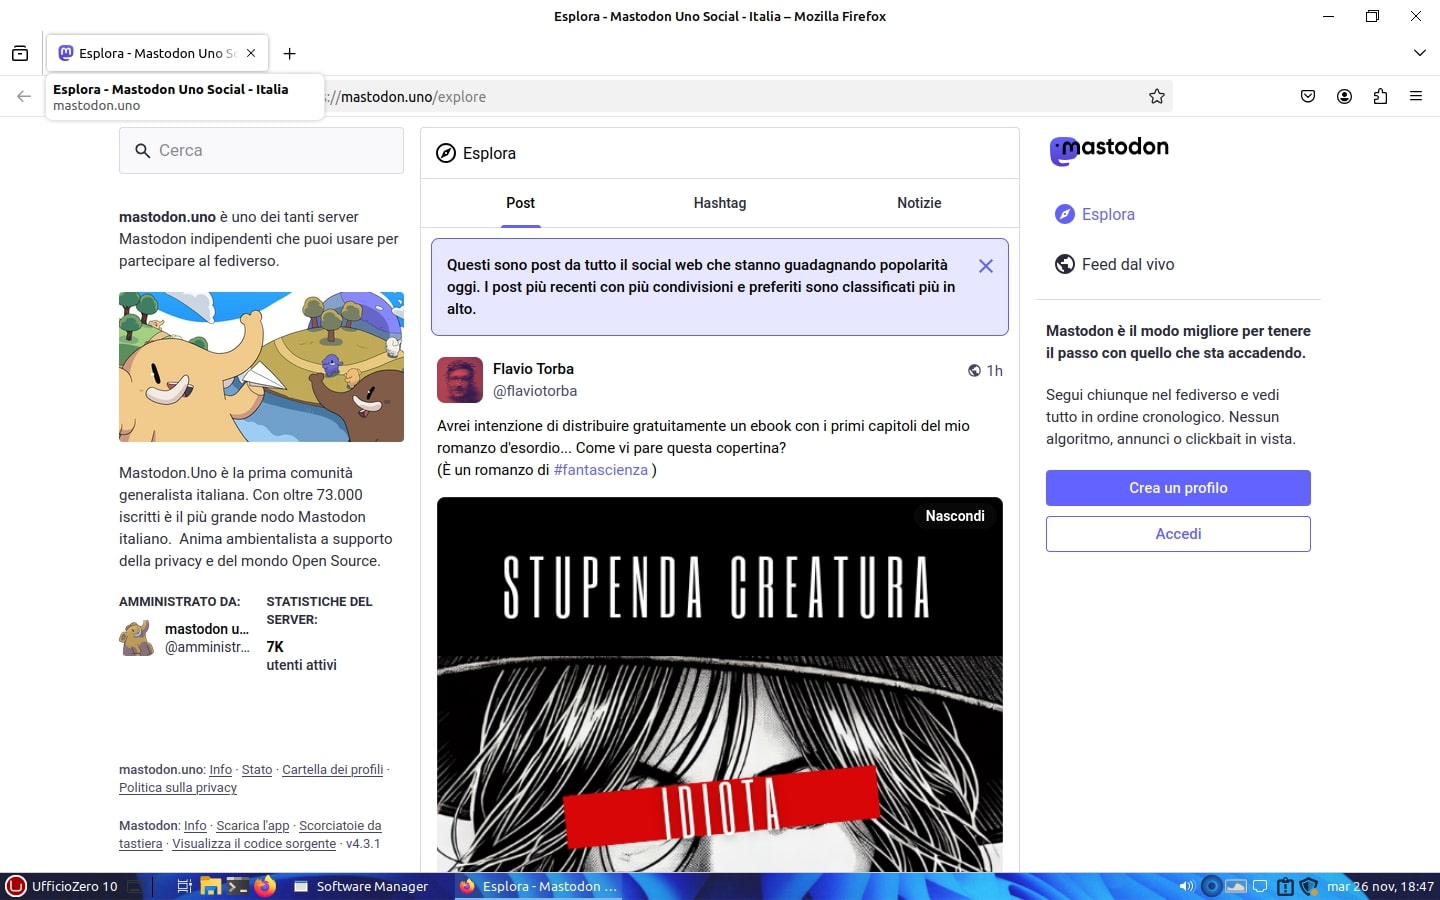Open the volume speaker tray icon
1440x900 pixels.
pyautogui.click(x=1186, y=886)
